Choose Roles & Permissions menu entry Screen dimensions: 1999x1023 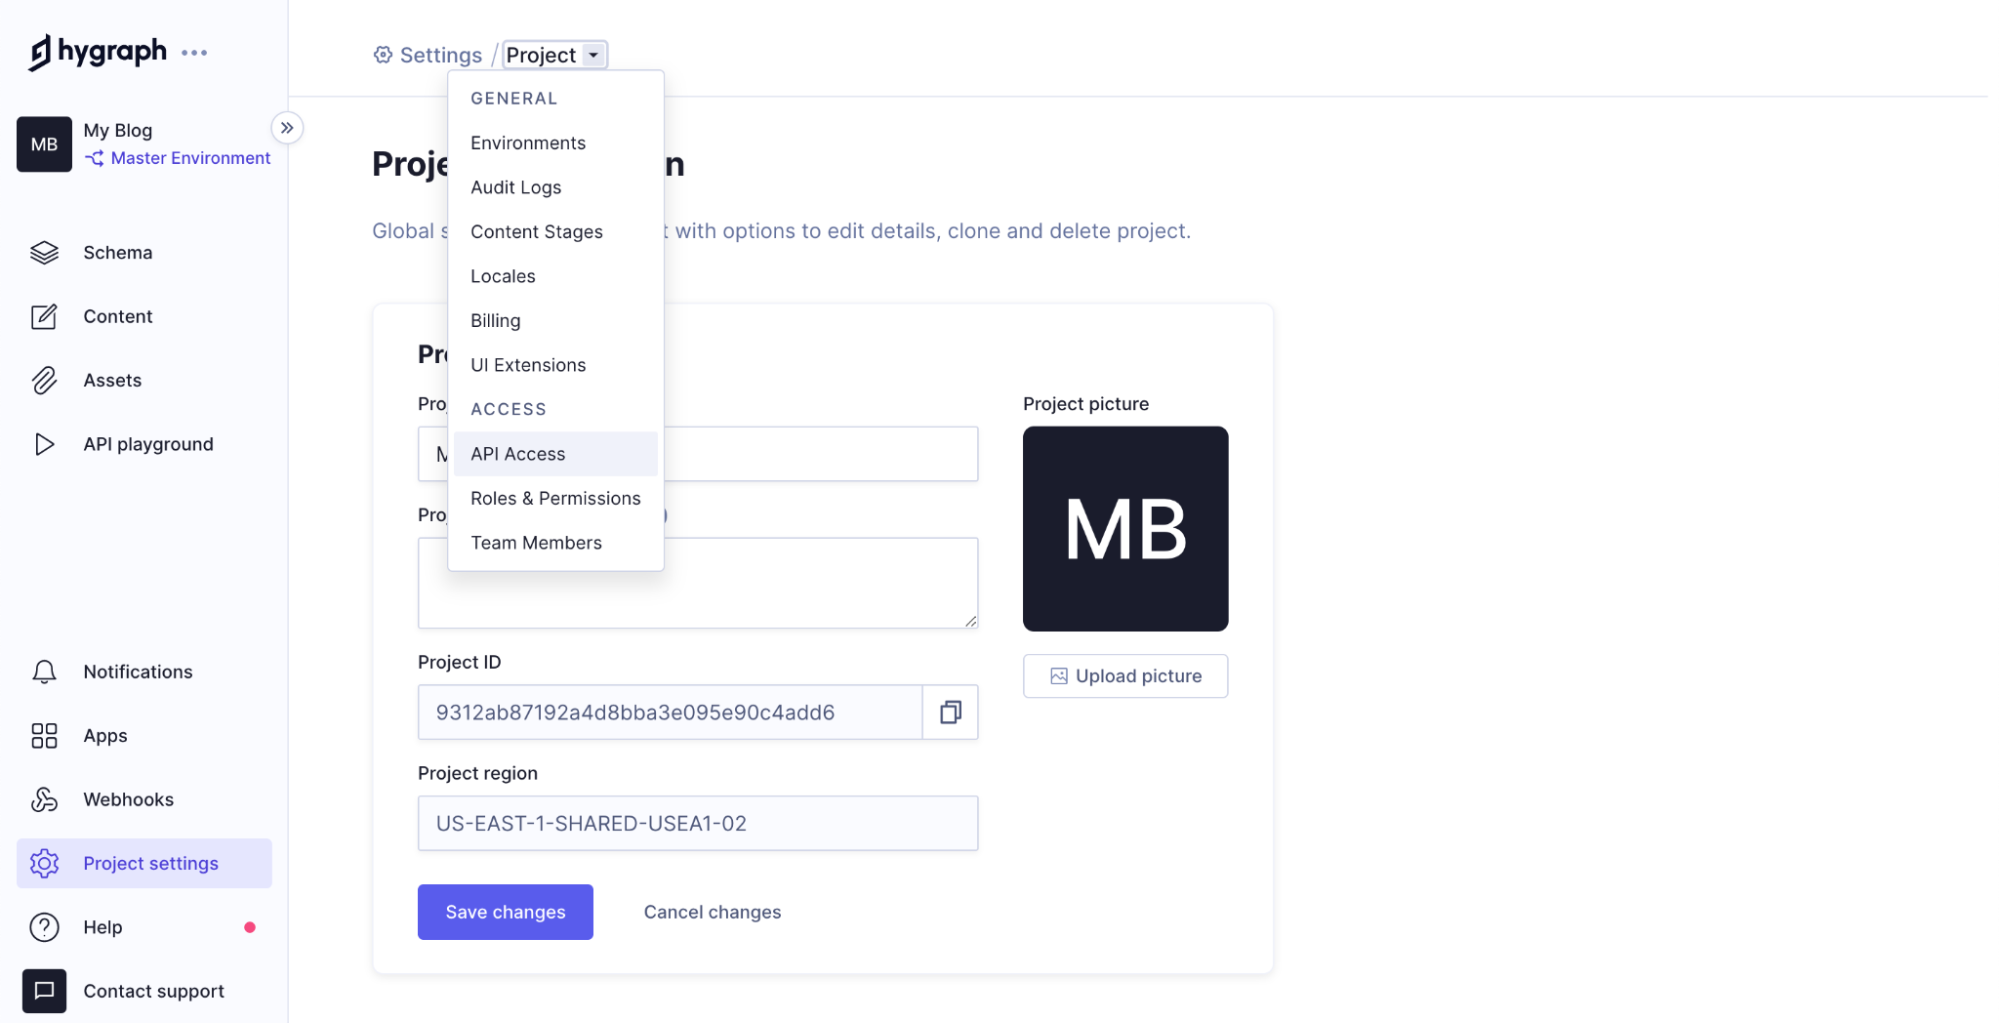[x=555, y=498]
